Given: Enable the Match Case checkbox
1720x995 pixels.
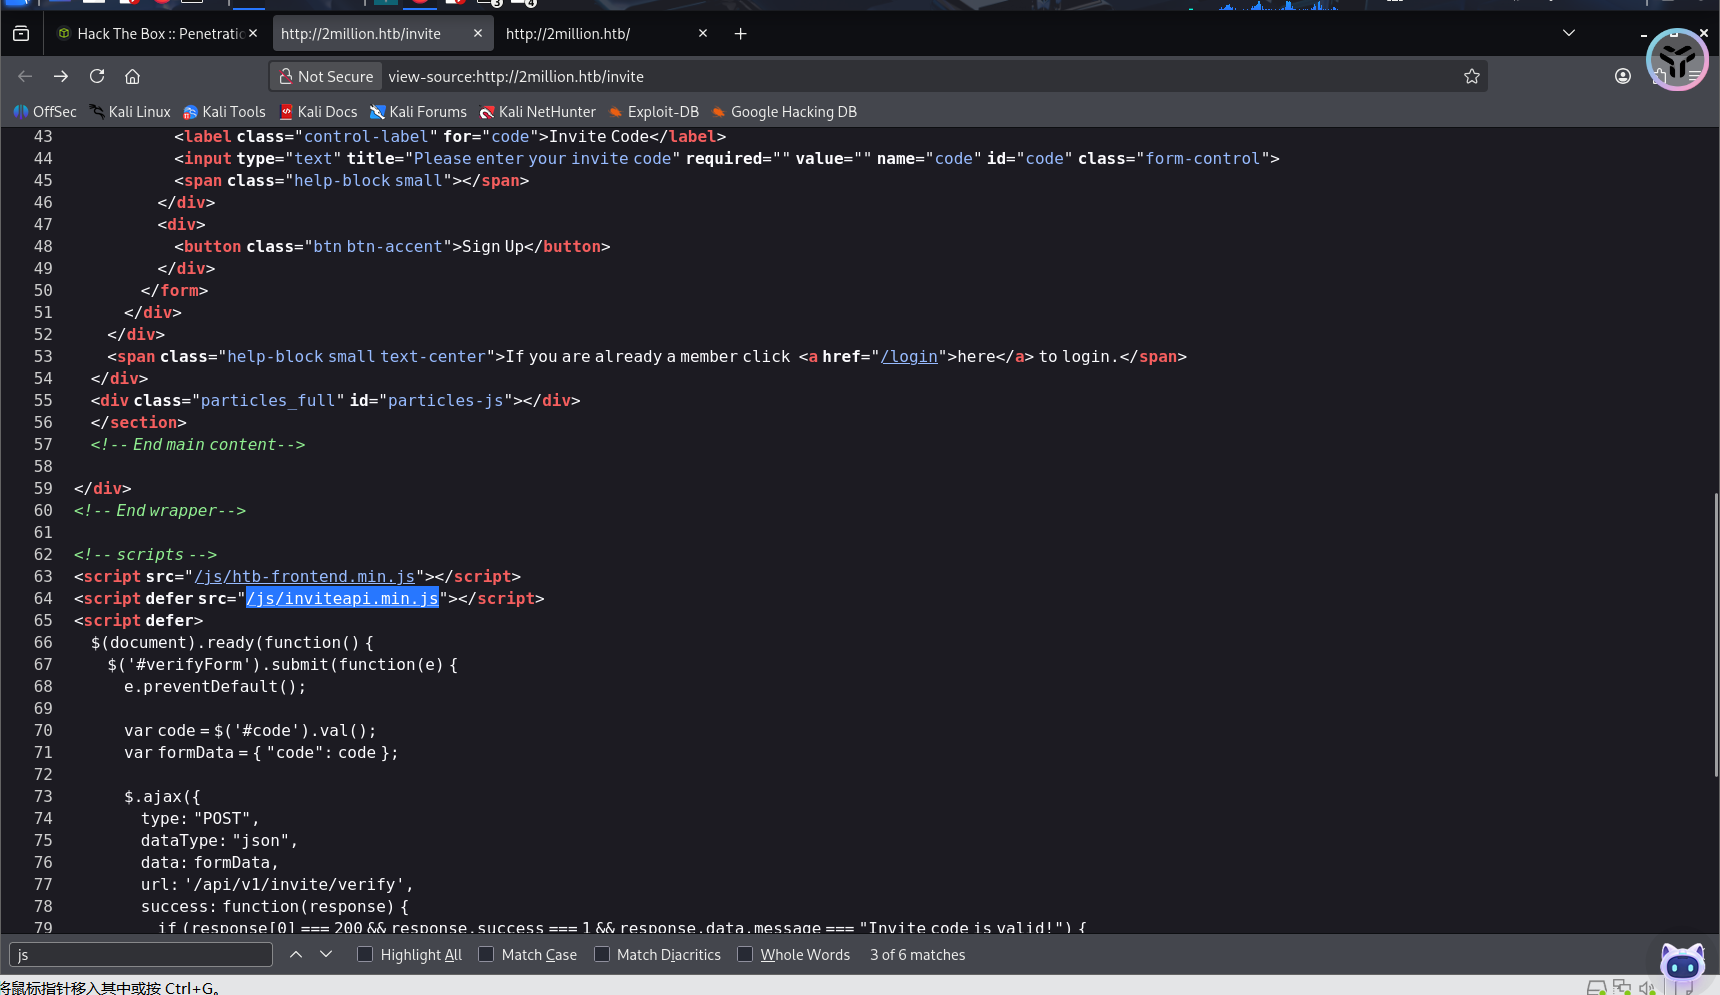Looking at the screenshot, I should coord(486,955).
